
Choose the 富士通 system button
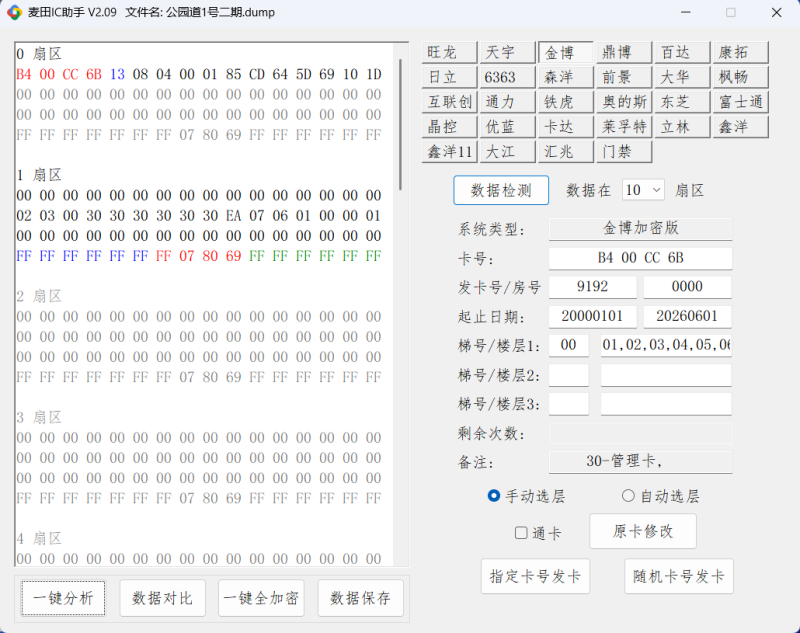[x=740, y=102]
